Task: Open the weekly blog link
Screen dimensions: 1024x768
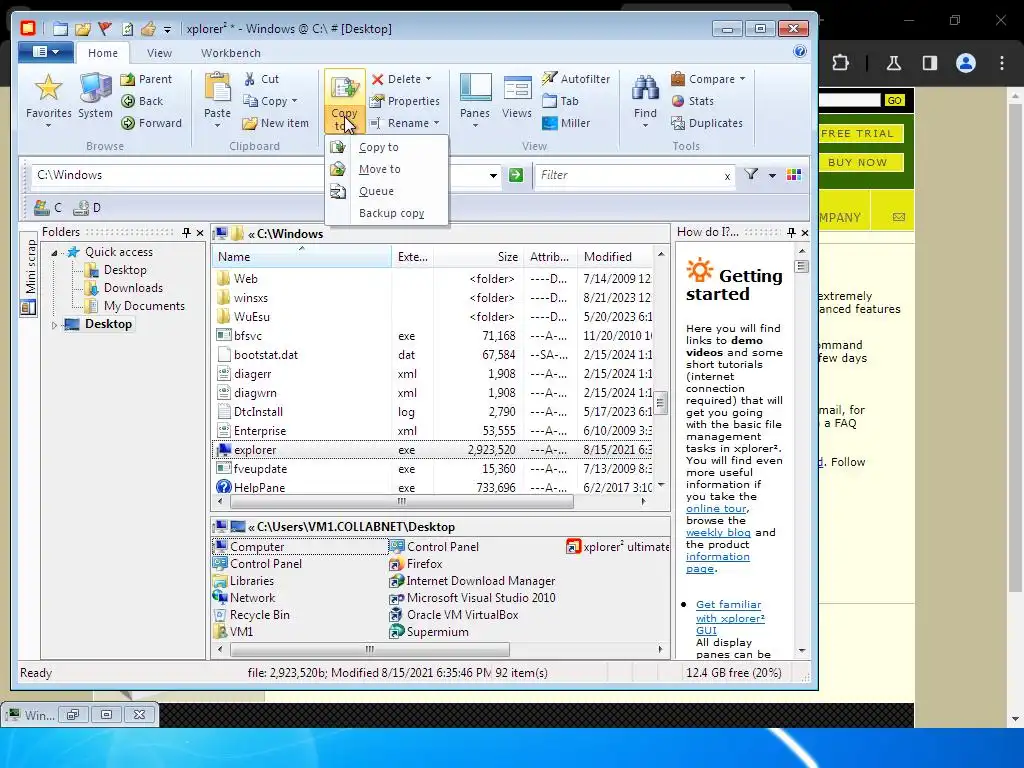Action: (x=718, y=532)
